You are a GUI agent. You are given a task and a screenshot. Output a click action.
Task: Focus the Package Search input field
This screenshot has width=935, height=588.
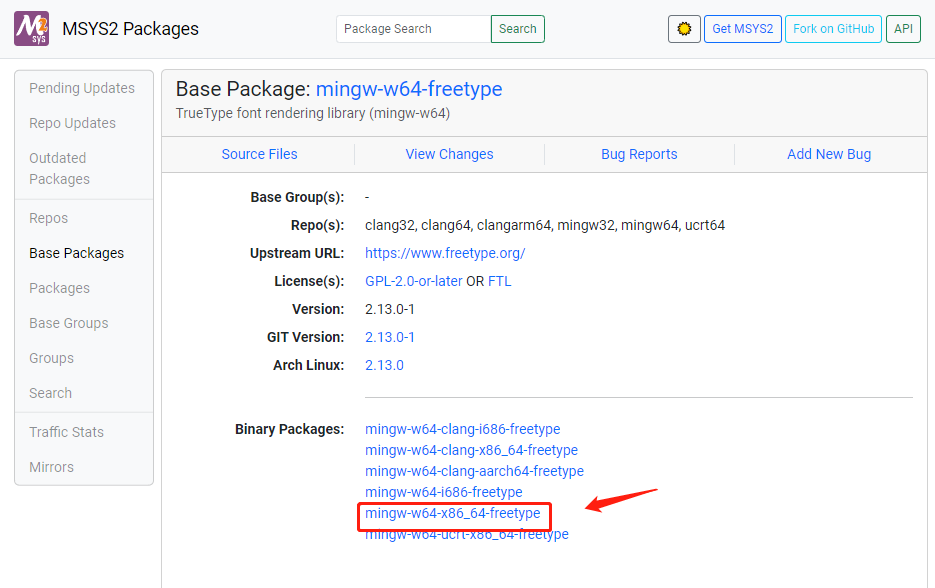[413, 29]
